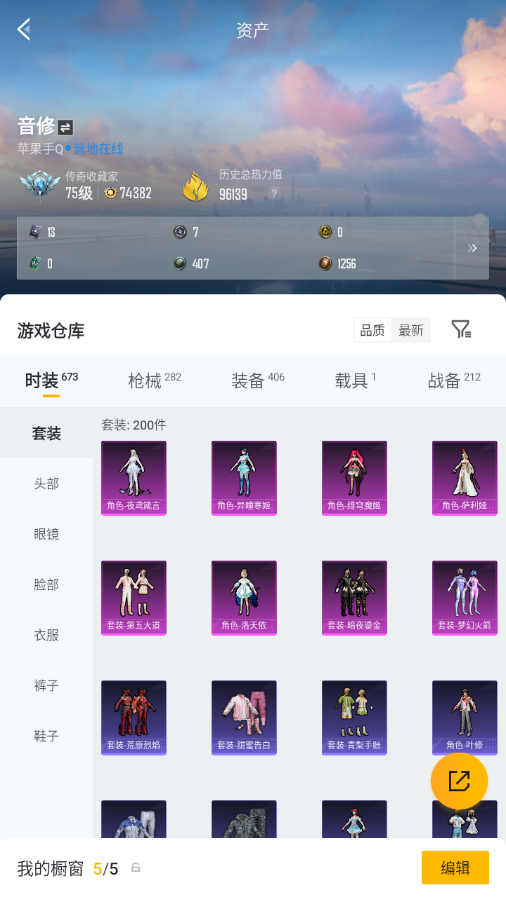Select the 套装 category in sidebar
This screenshot has width=506, height=897.
(x=46, y=433)
